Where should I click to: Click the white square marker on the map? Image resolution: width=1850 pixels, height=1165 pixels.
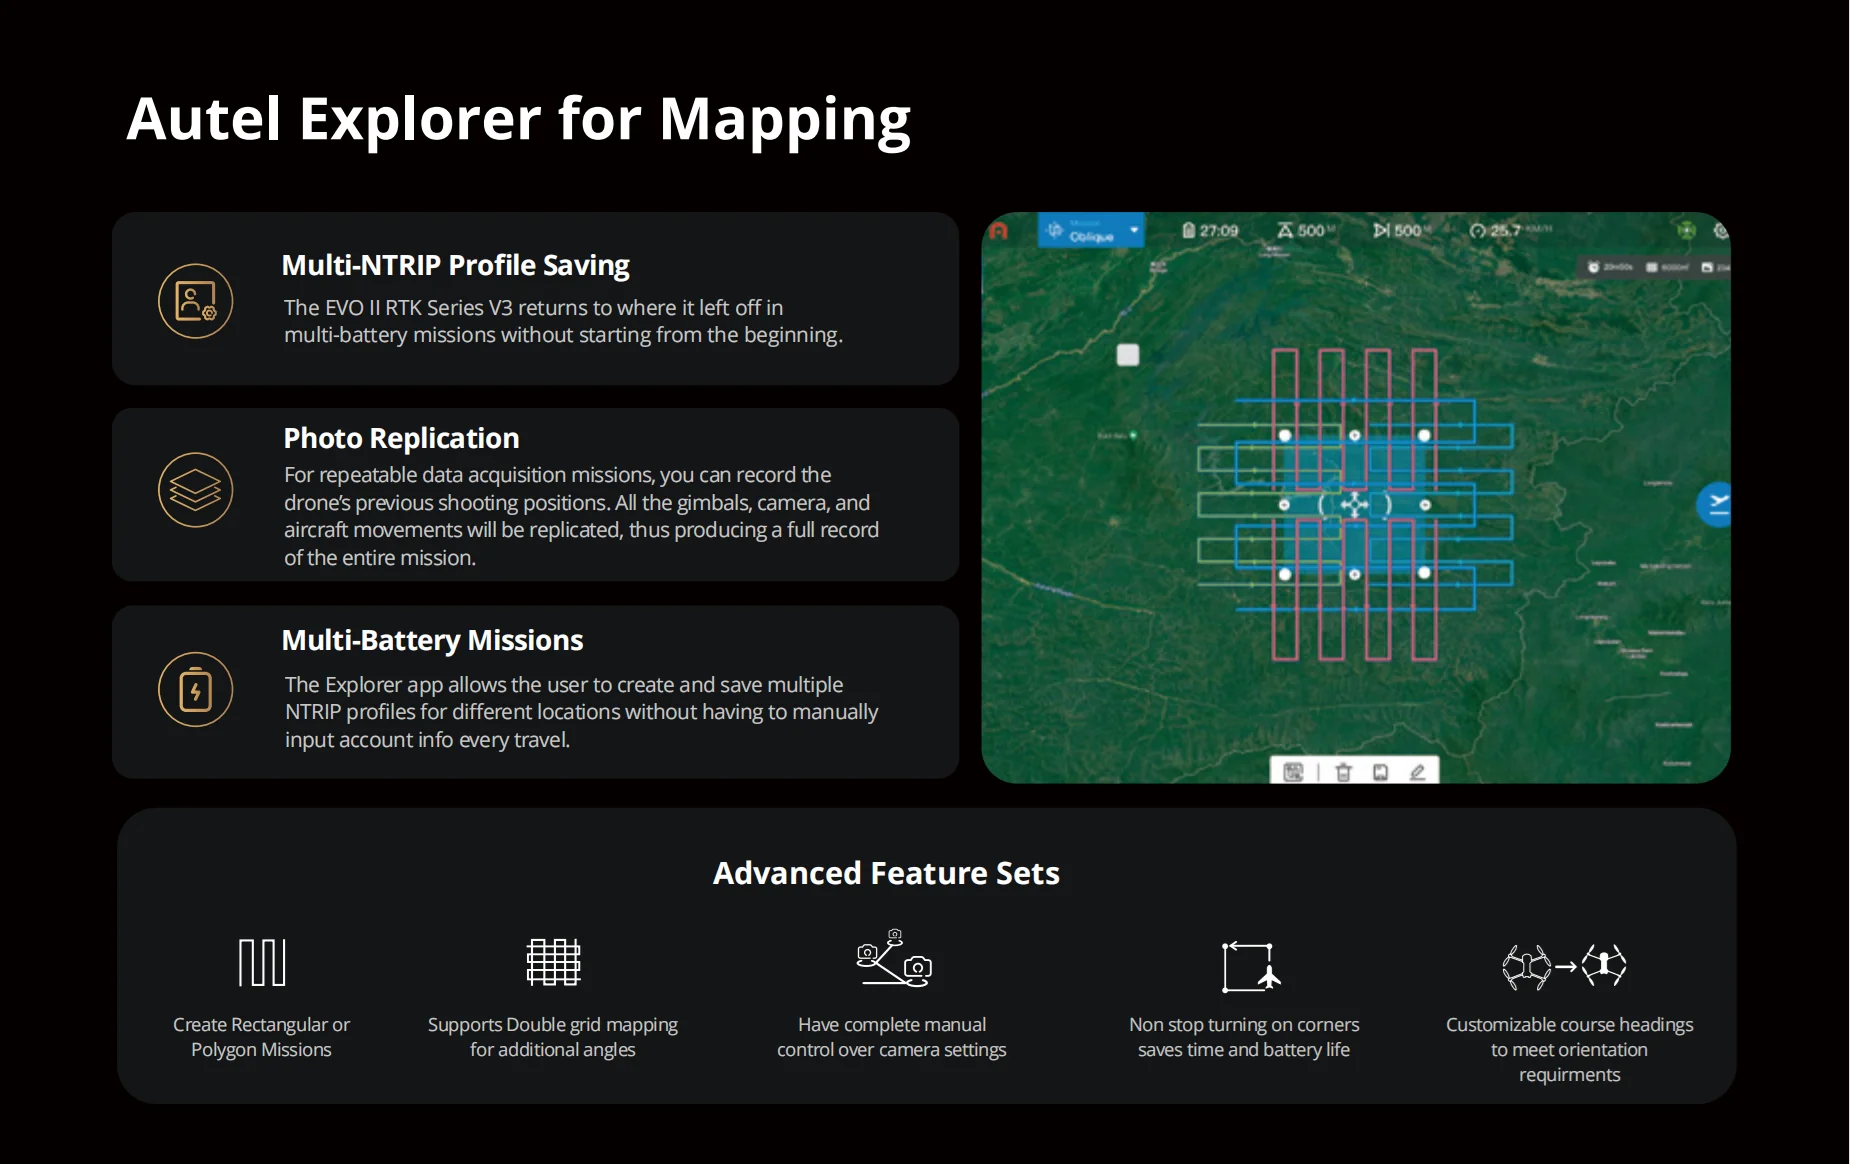1128,355
